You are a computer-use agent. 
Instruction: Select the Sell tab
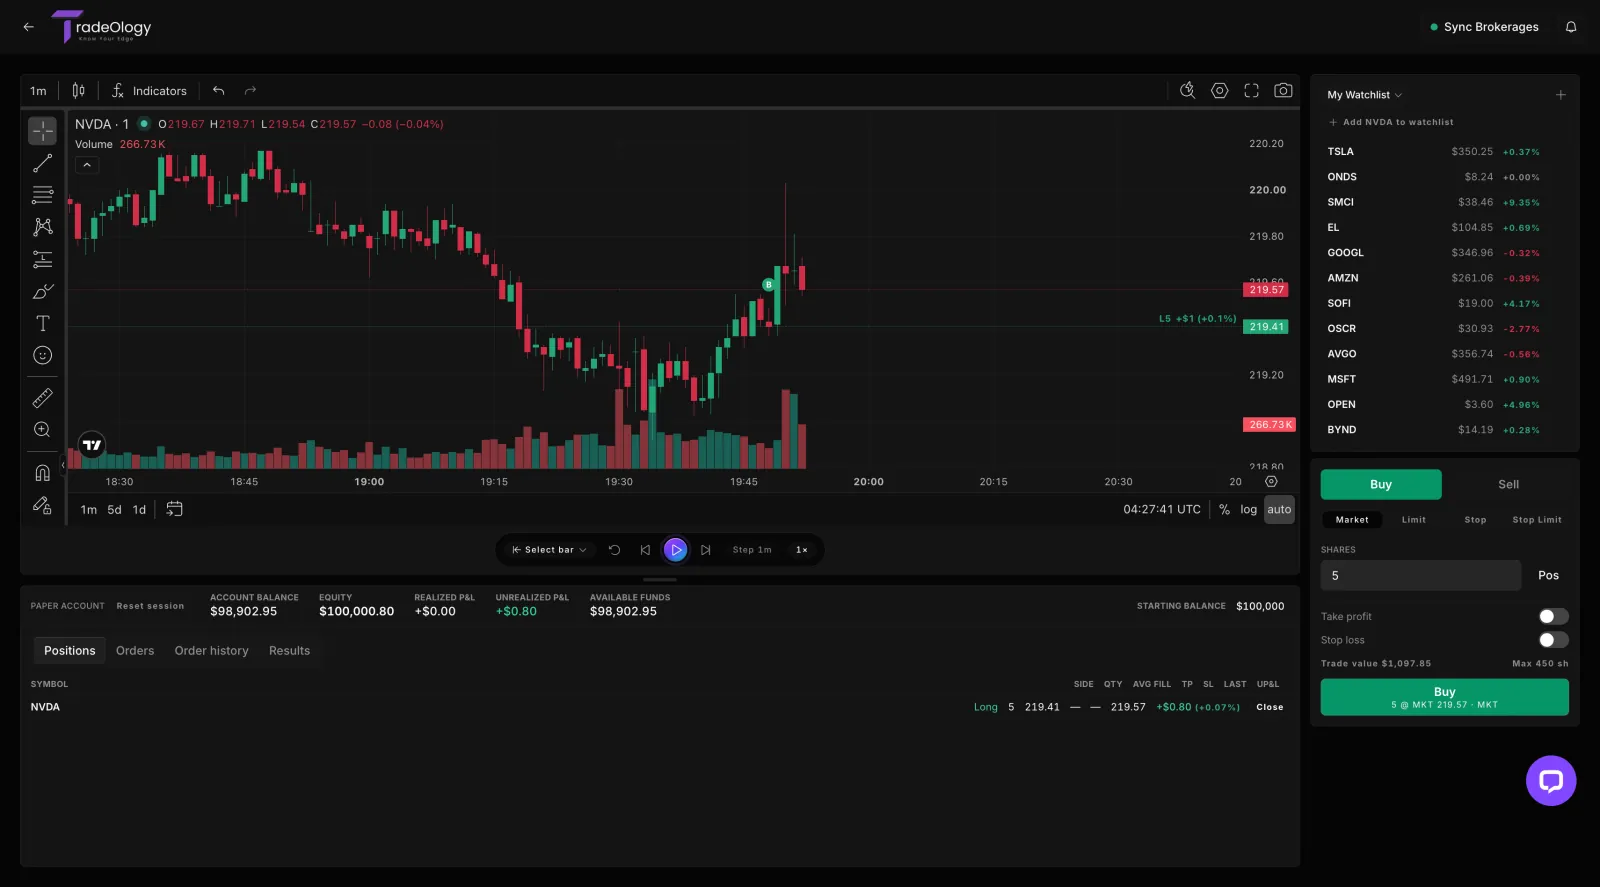pos(1508,484)
